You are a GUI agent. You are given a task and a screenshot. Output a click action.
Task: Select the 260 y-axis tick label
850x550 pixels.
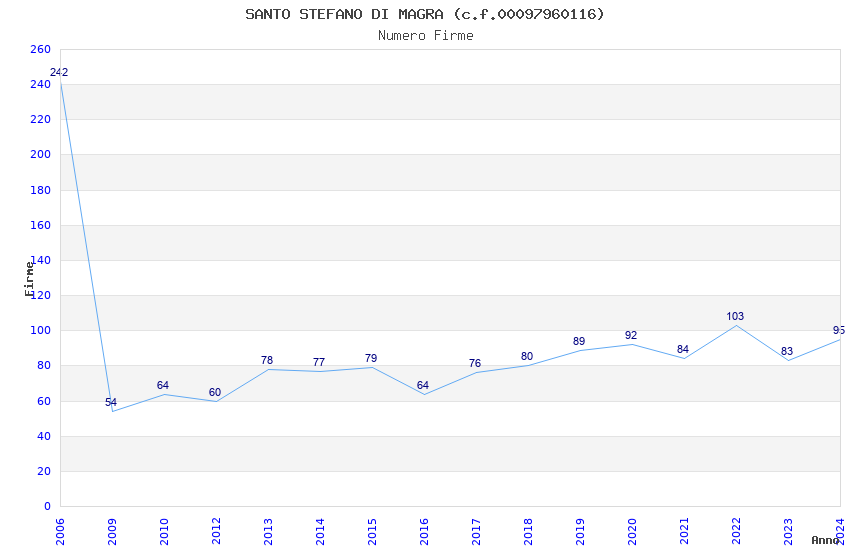point(40,49)
